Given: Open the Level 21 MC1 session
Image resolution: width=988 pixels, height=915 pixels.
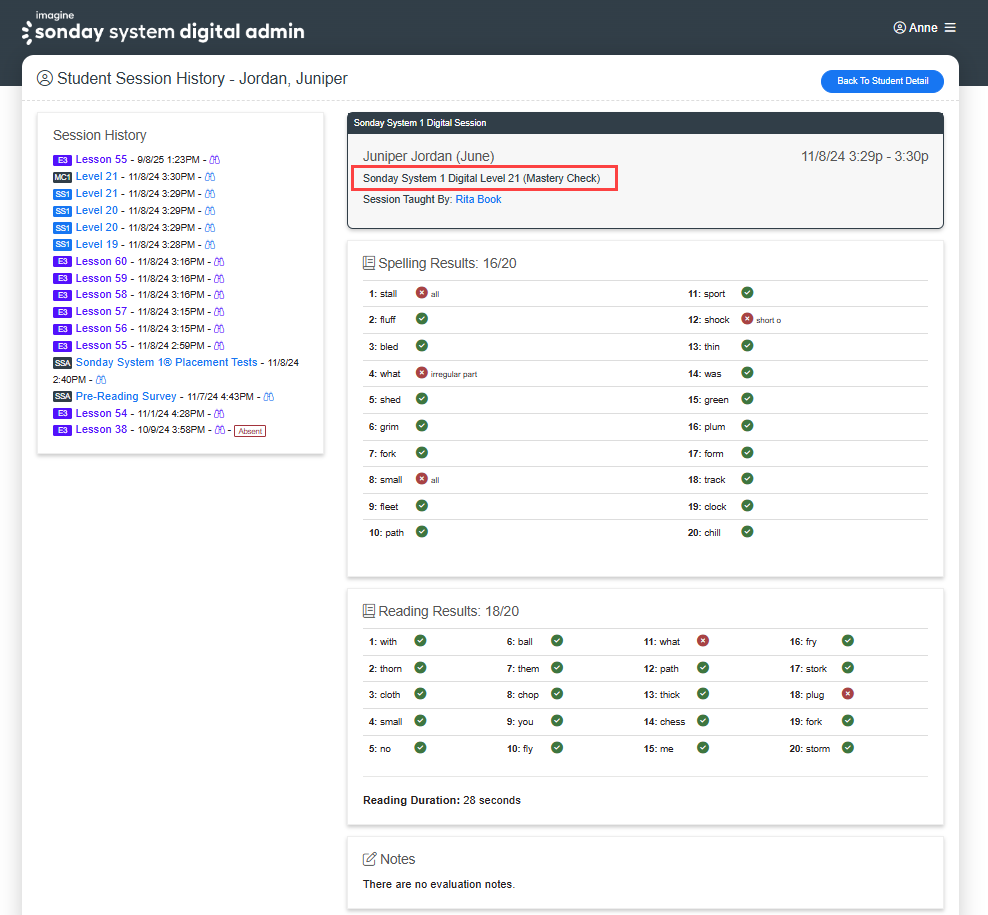Looking at the screenshot, I should click(96, 177).
